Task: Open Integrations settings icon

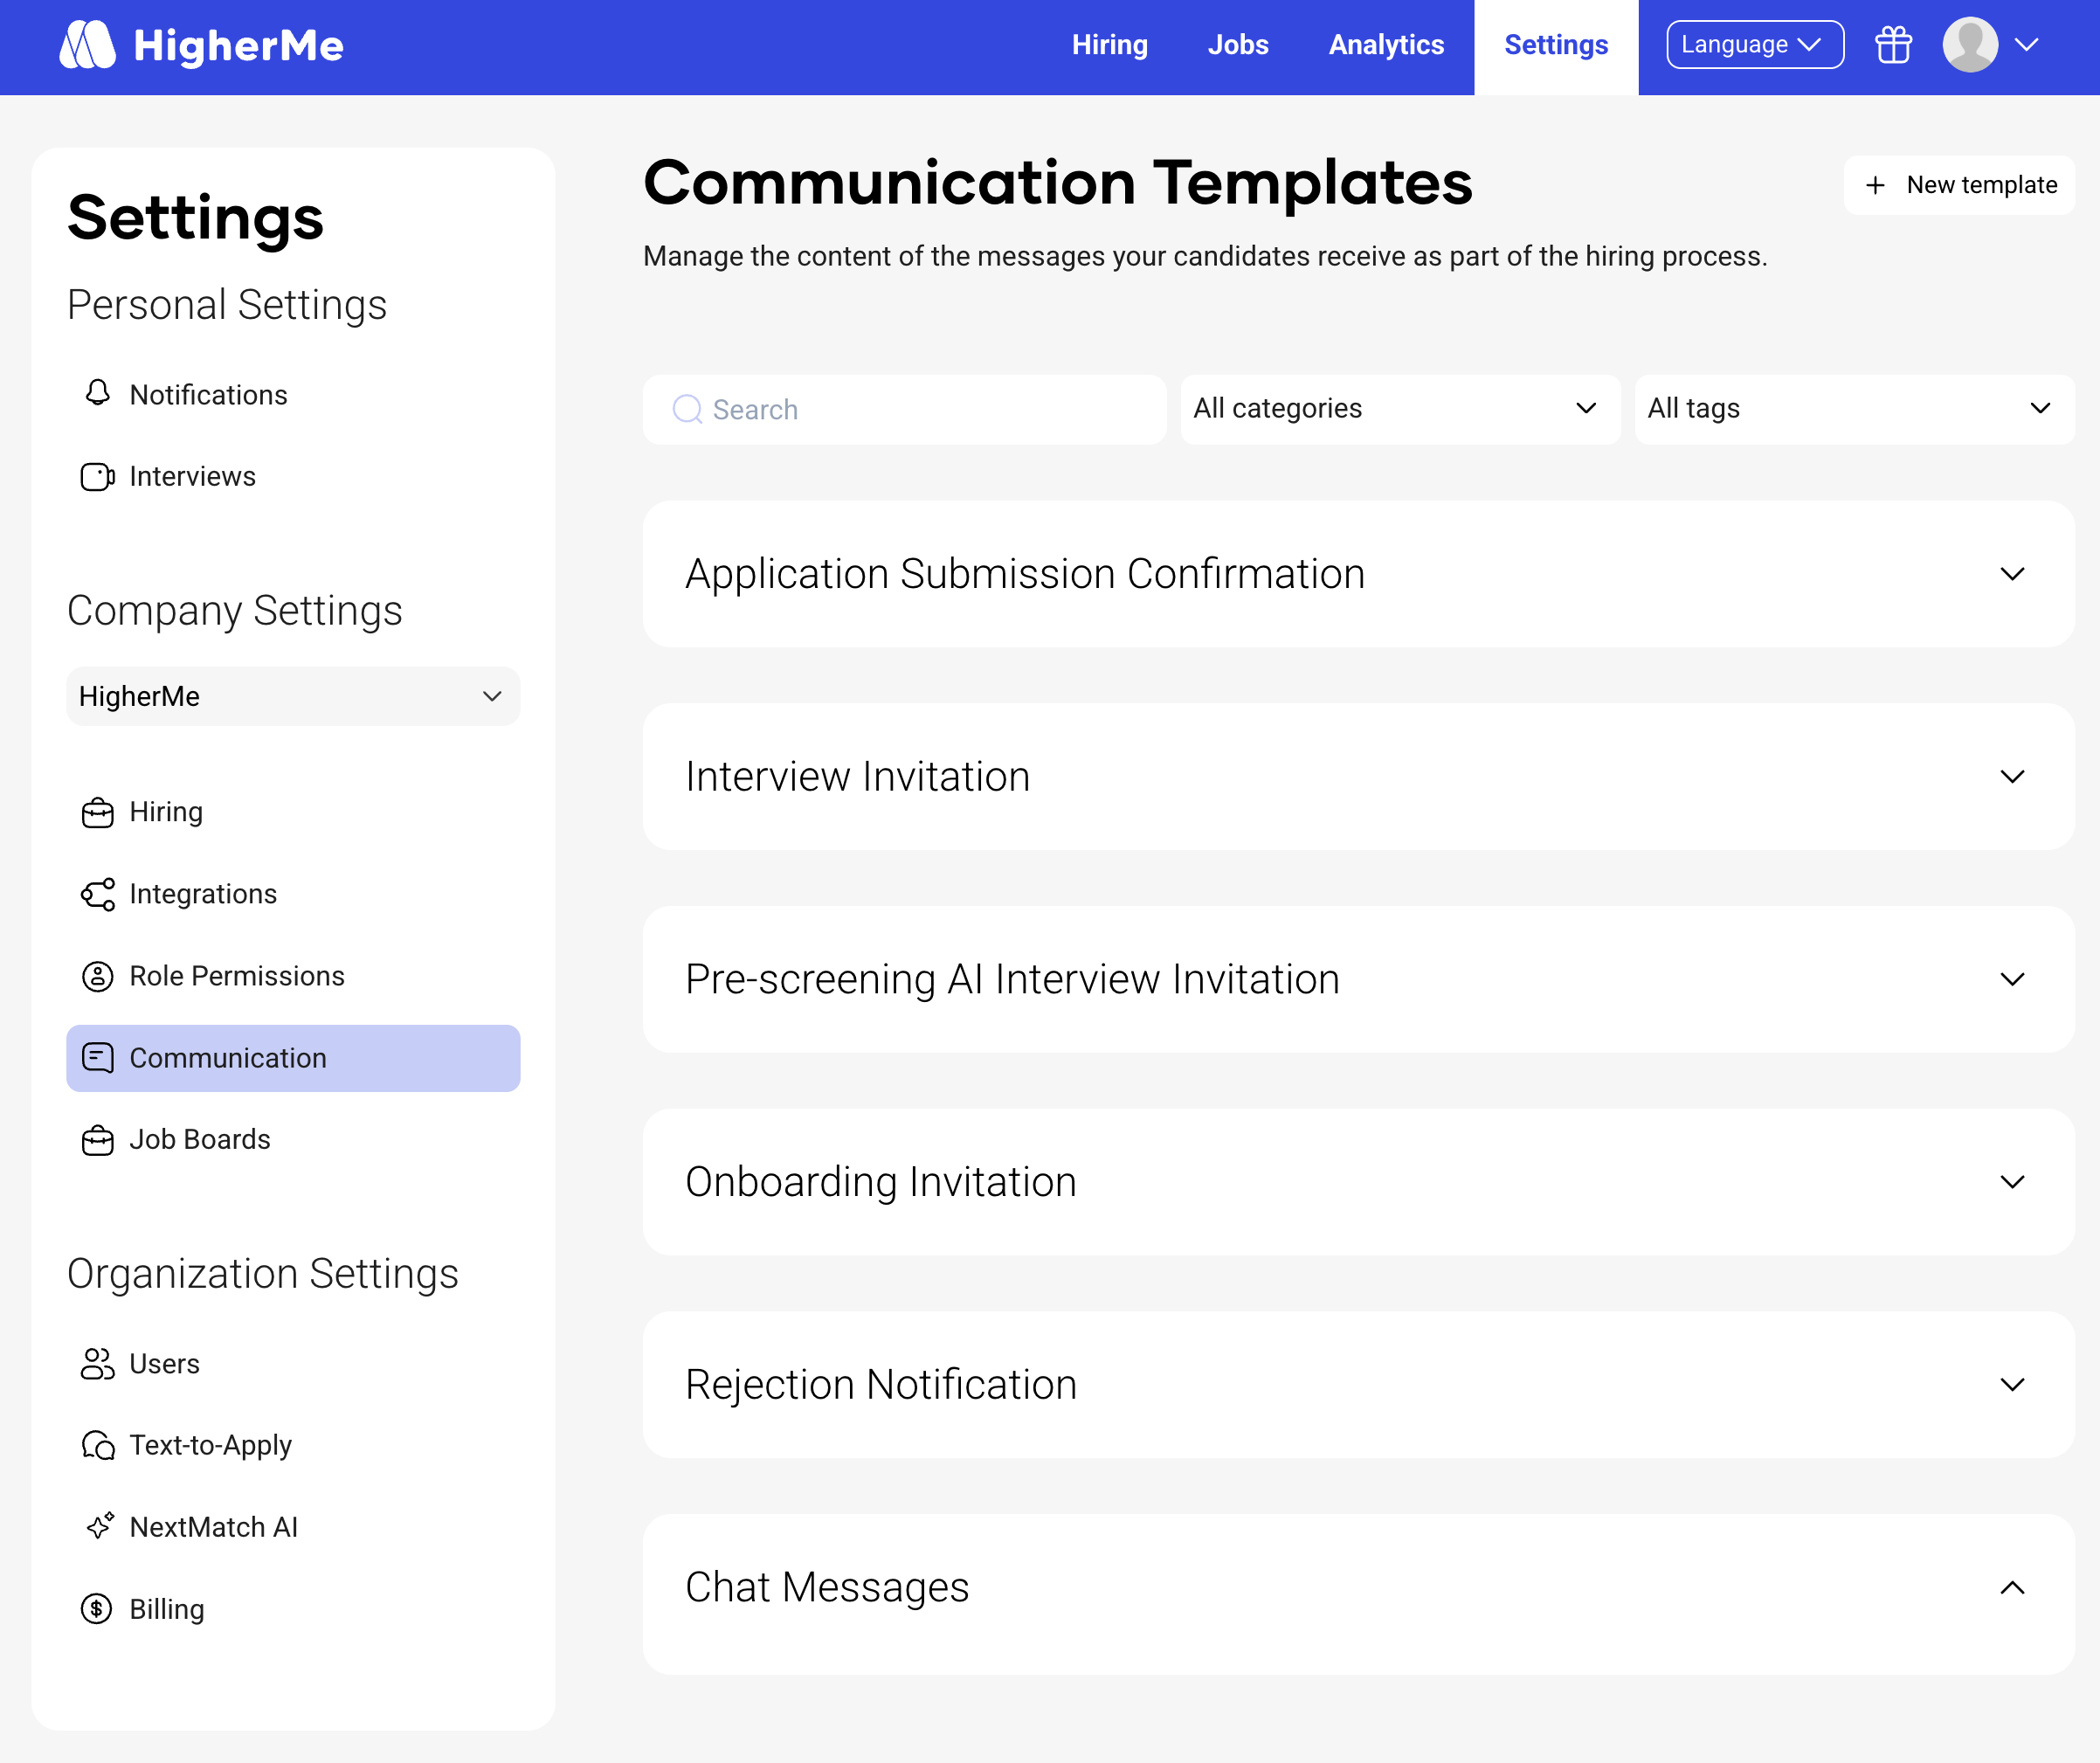Action: (x=97, y=894)
